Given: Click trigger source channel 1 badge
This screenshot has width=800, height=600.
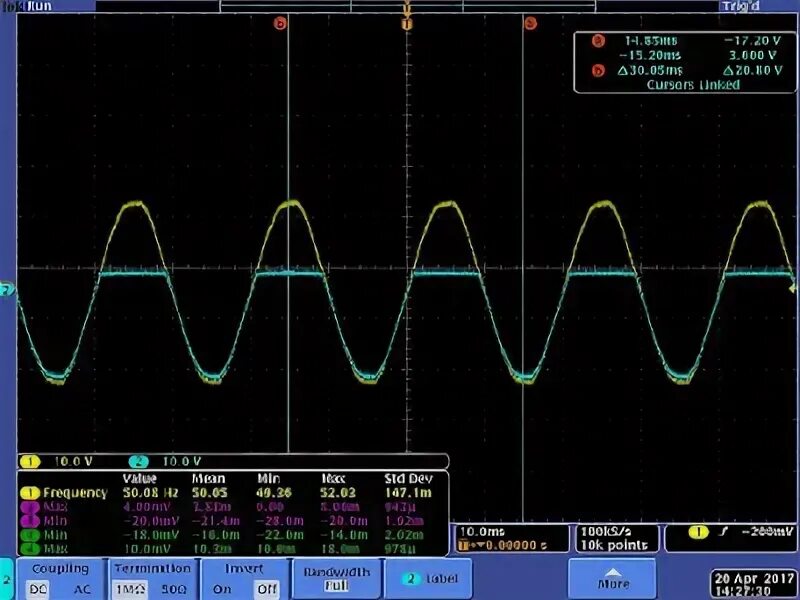Looking at the screenshot, I should coord(698,532).
